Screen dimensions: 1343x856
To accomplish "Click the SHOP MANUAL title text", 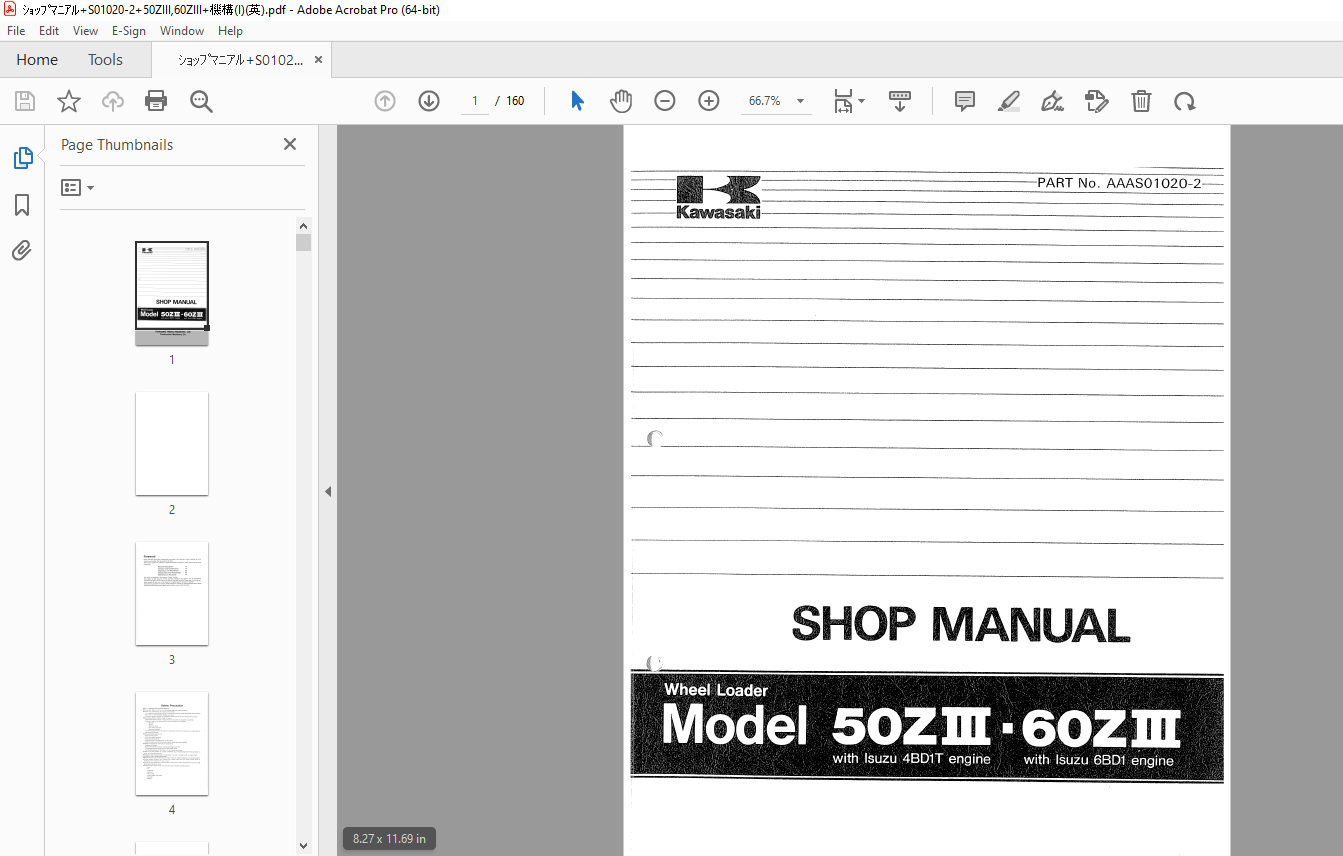I will 960,625.
